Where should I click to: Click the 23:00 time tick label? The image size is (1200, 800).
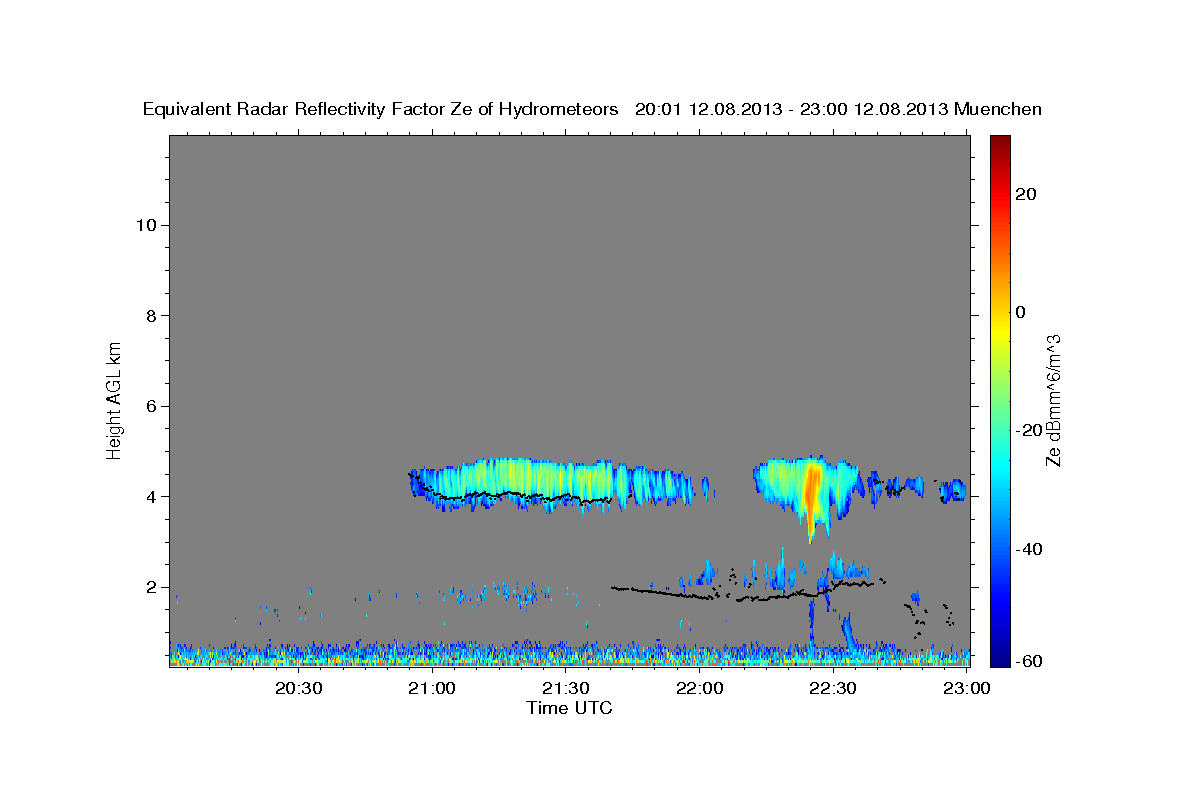[967, 688]
